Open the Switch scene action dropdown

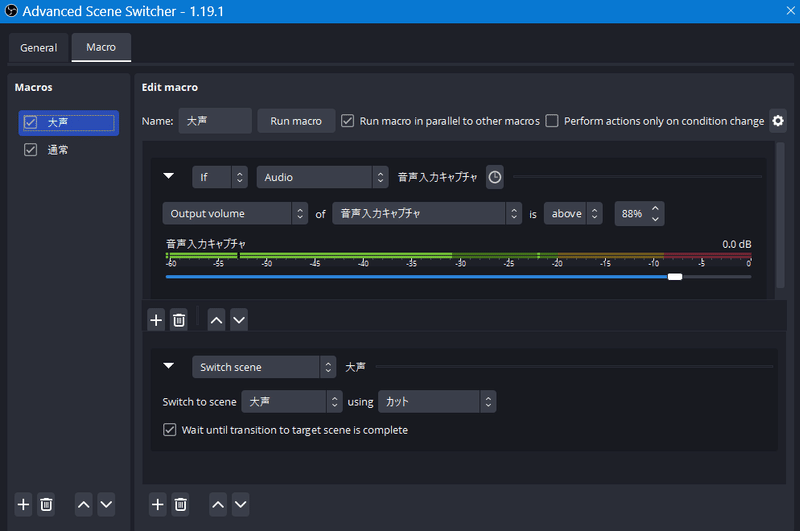click(x=264, y=367)
